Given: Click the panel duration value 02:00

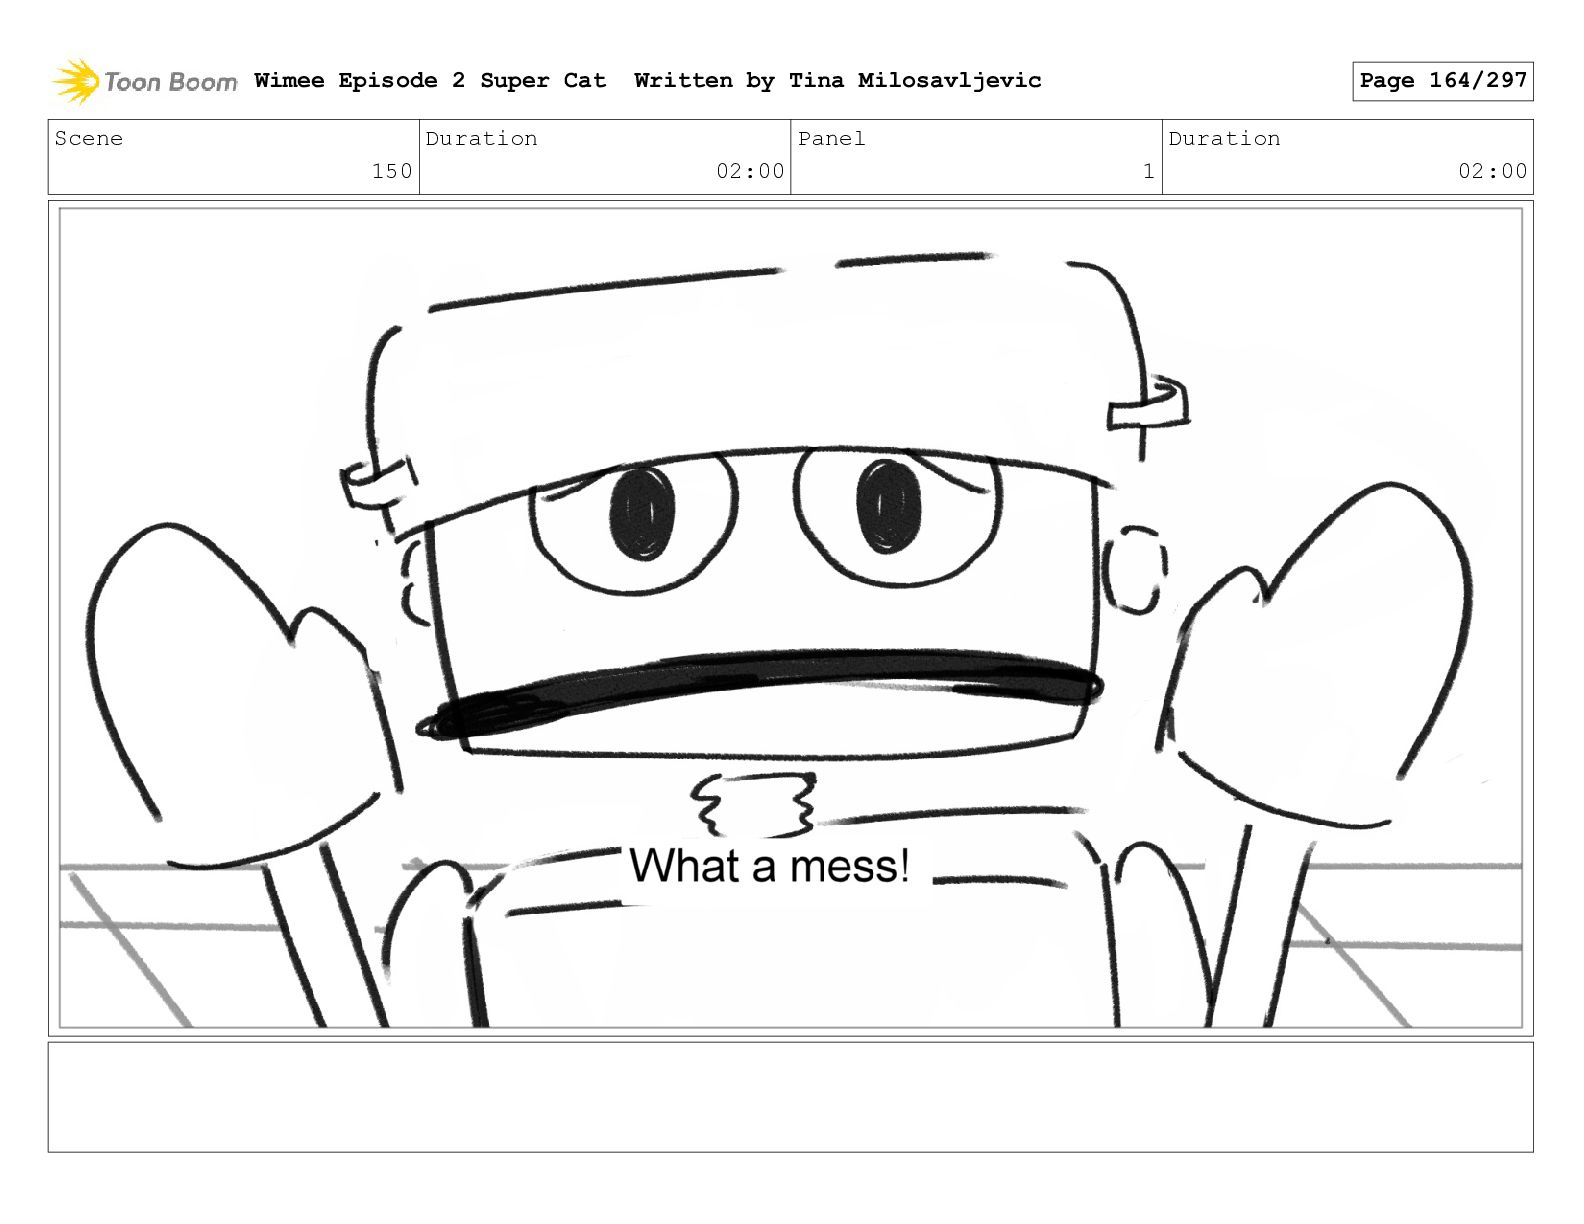Looking at the screenshot, I should (x=1492, y=171).
